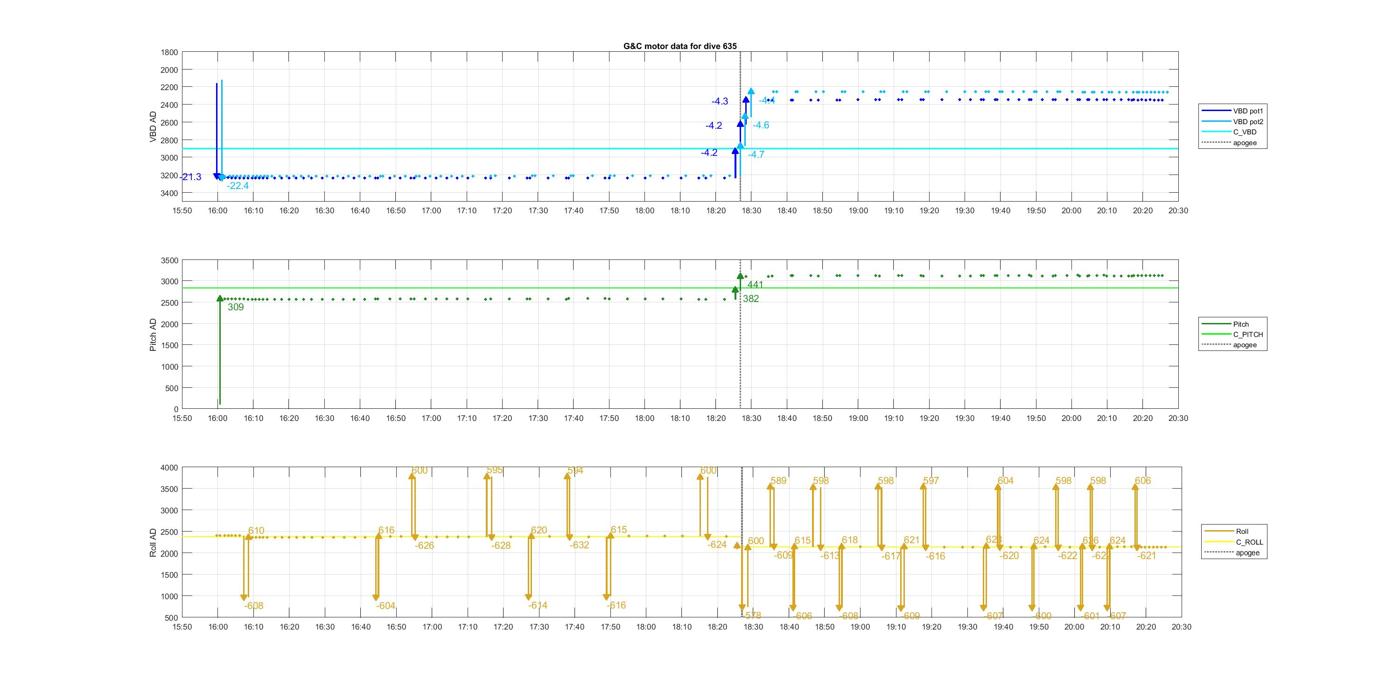Click the '3400' tick on VBD axis

170,193
